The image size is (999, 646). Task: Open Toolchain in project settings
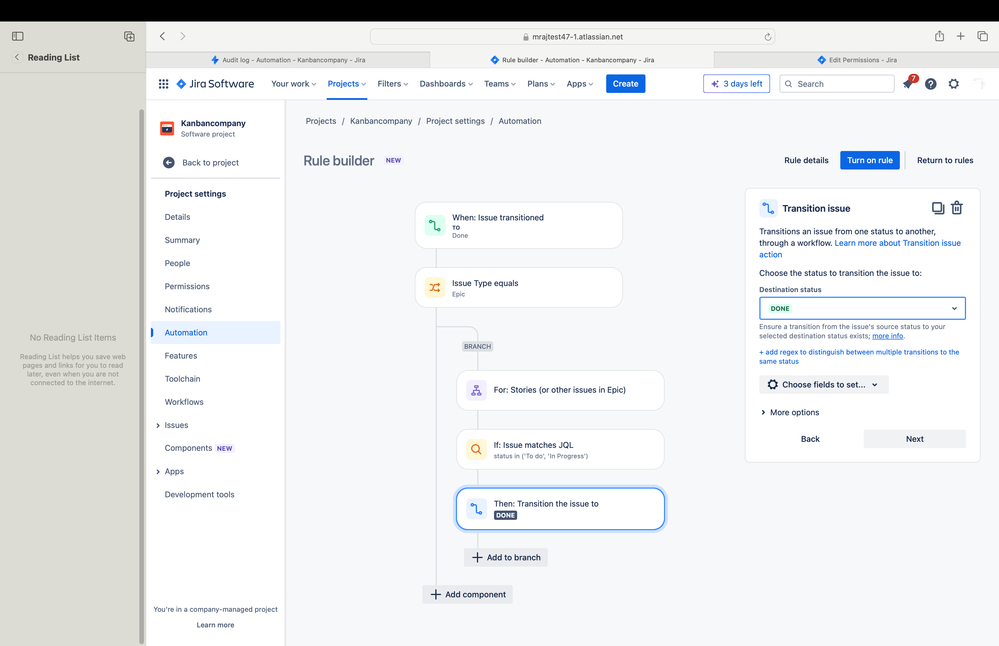tap(182, 379)
